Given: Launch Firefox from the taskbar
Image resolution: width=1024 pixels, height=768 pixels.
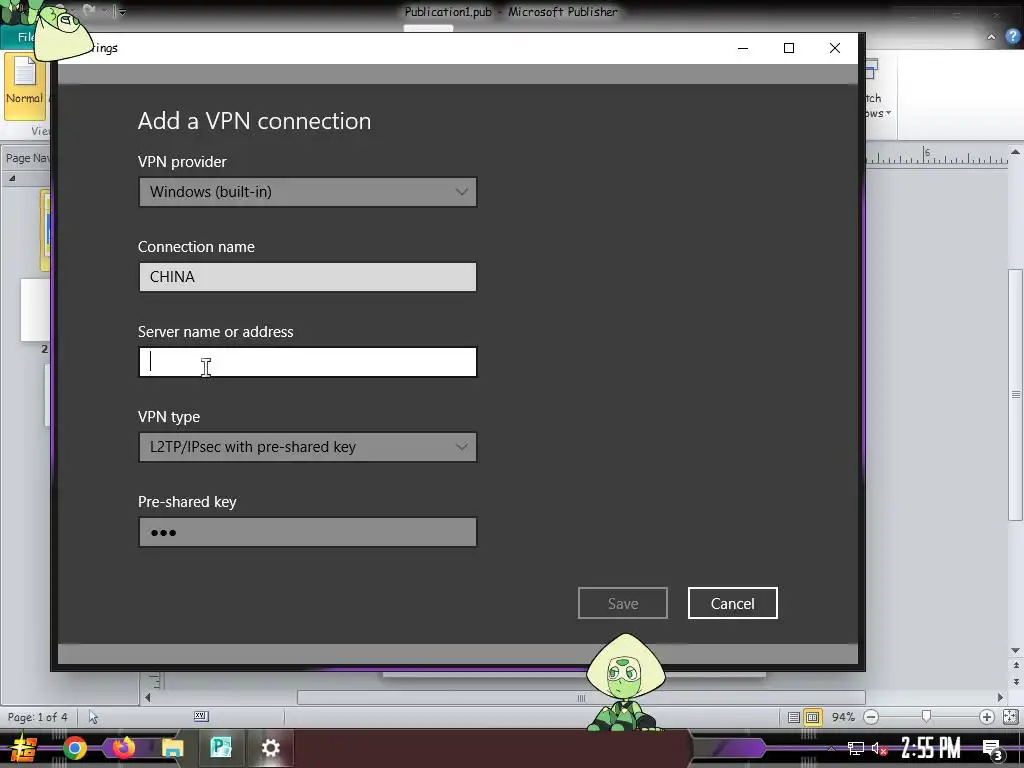Looking at the screenshot, I should [123, 748].
